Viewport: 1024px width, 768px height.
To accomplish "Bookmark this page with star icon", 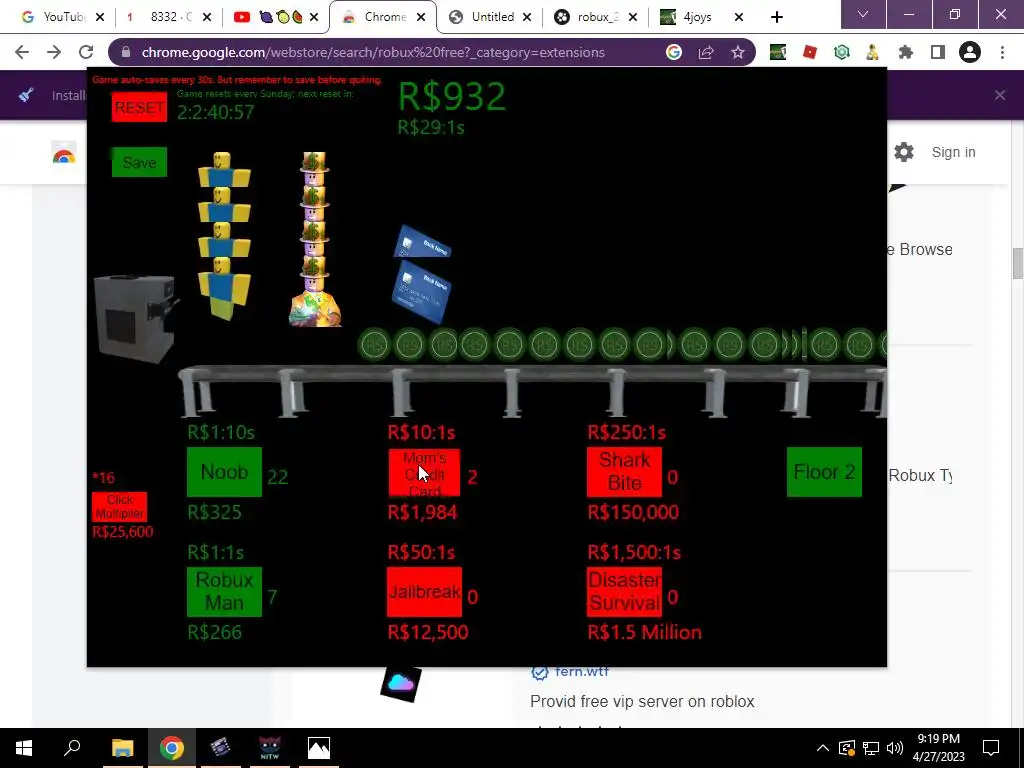I will coord(738,52).
